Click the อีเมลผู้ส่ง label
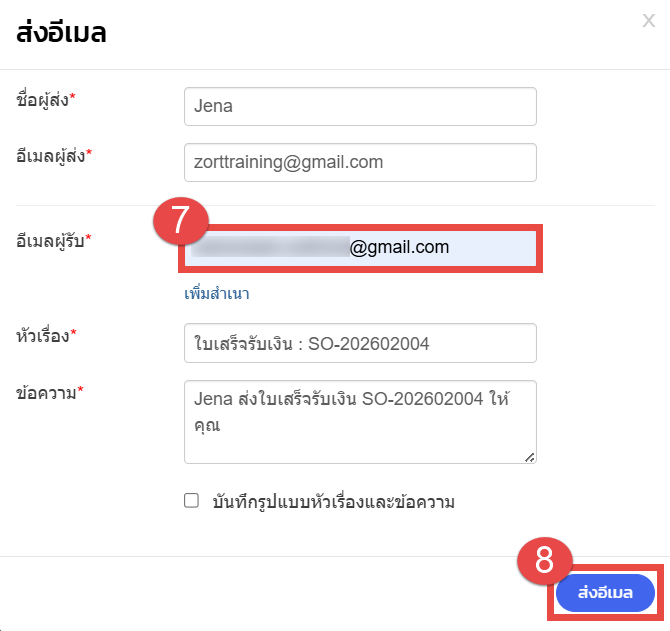This screenshot has width=670, height=631. [48, 155]
